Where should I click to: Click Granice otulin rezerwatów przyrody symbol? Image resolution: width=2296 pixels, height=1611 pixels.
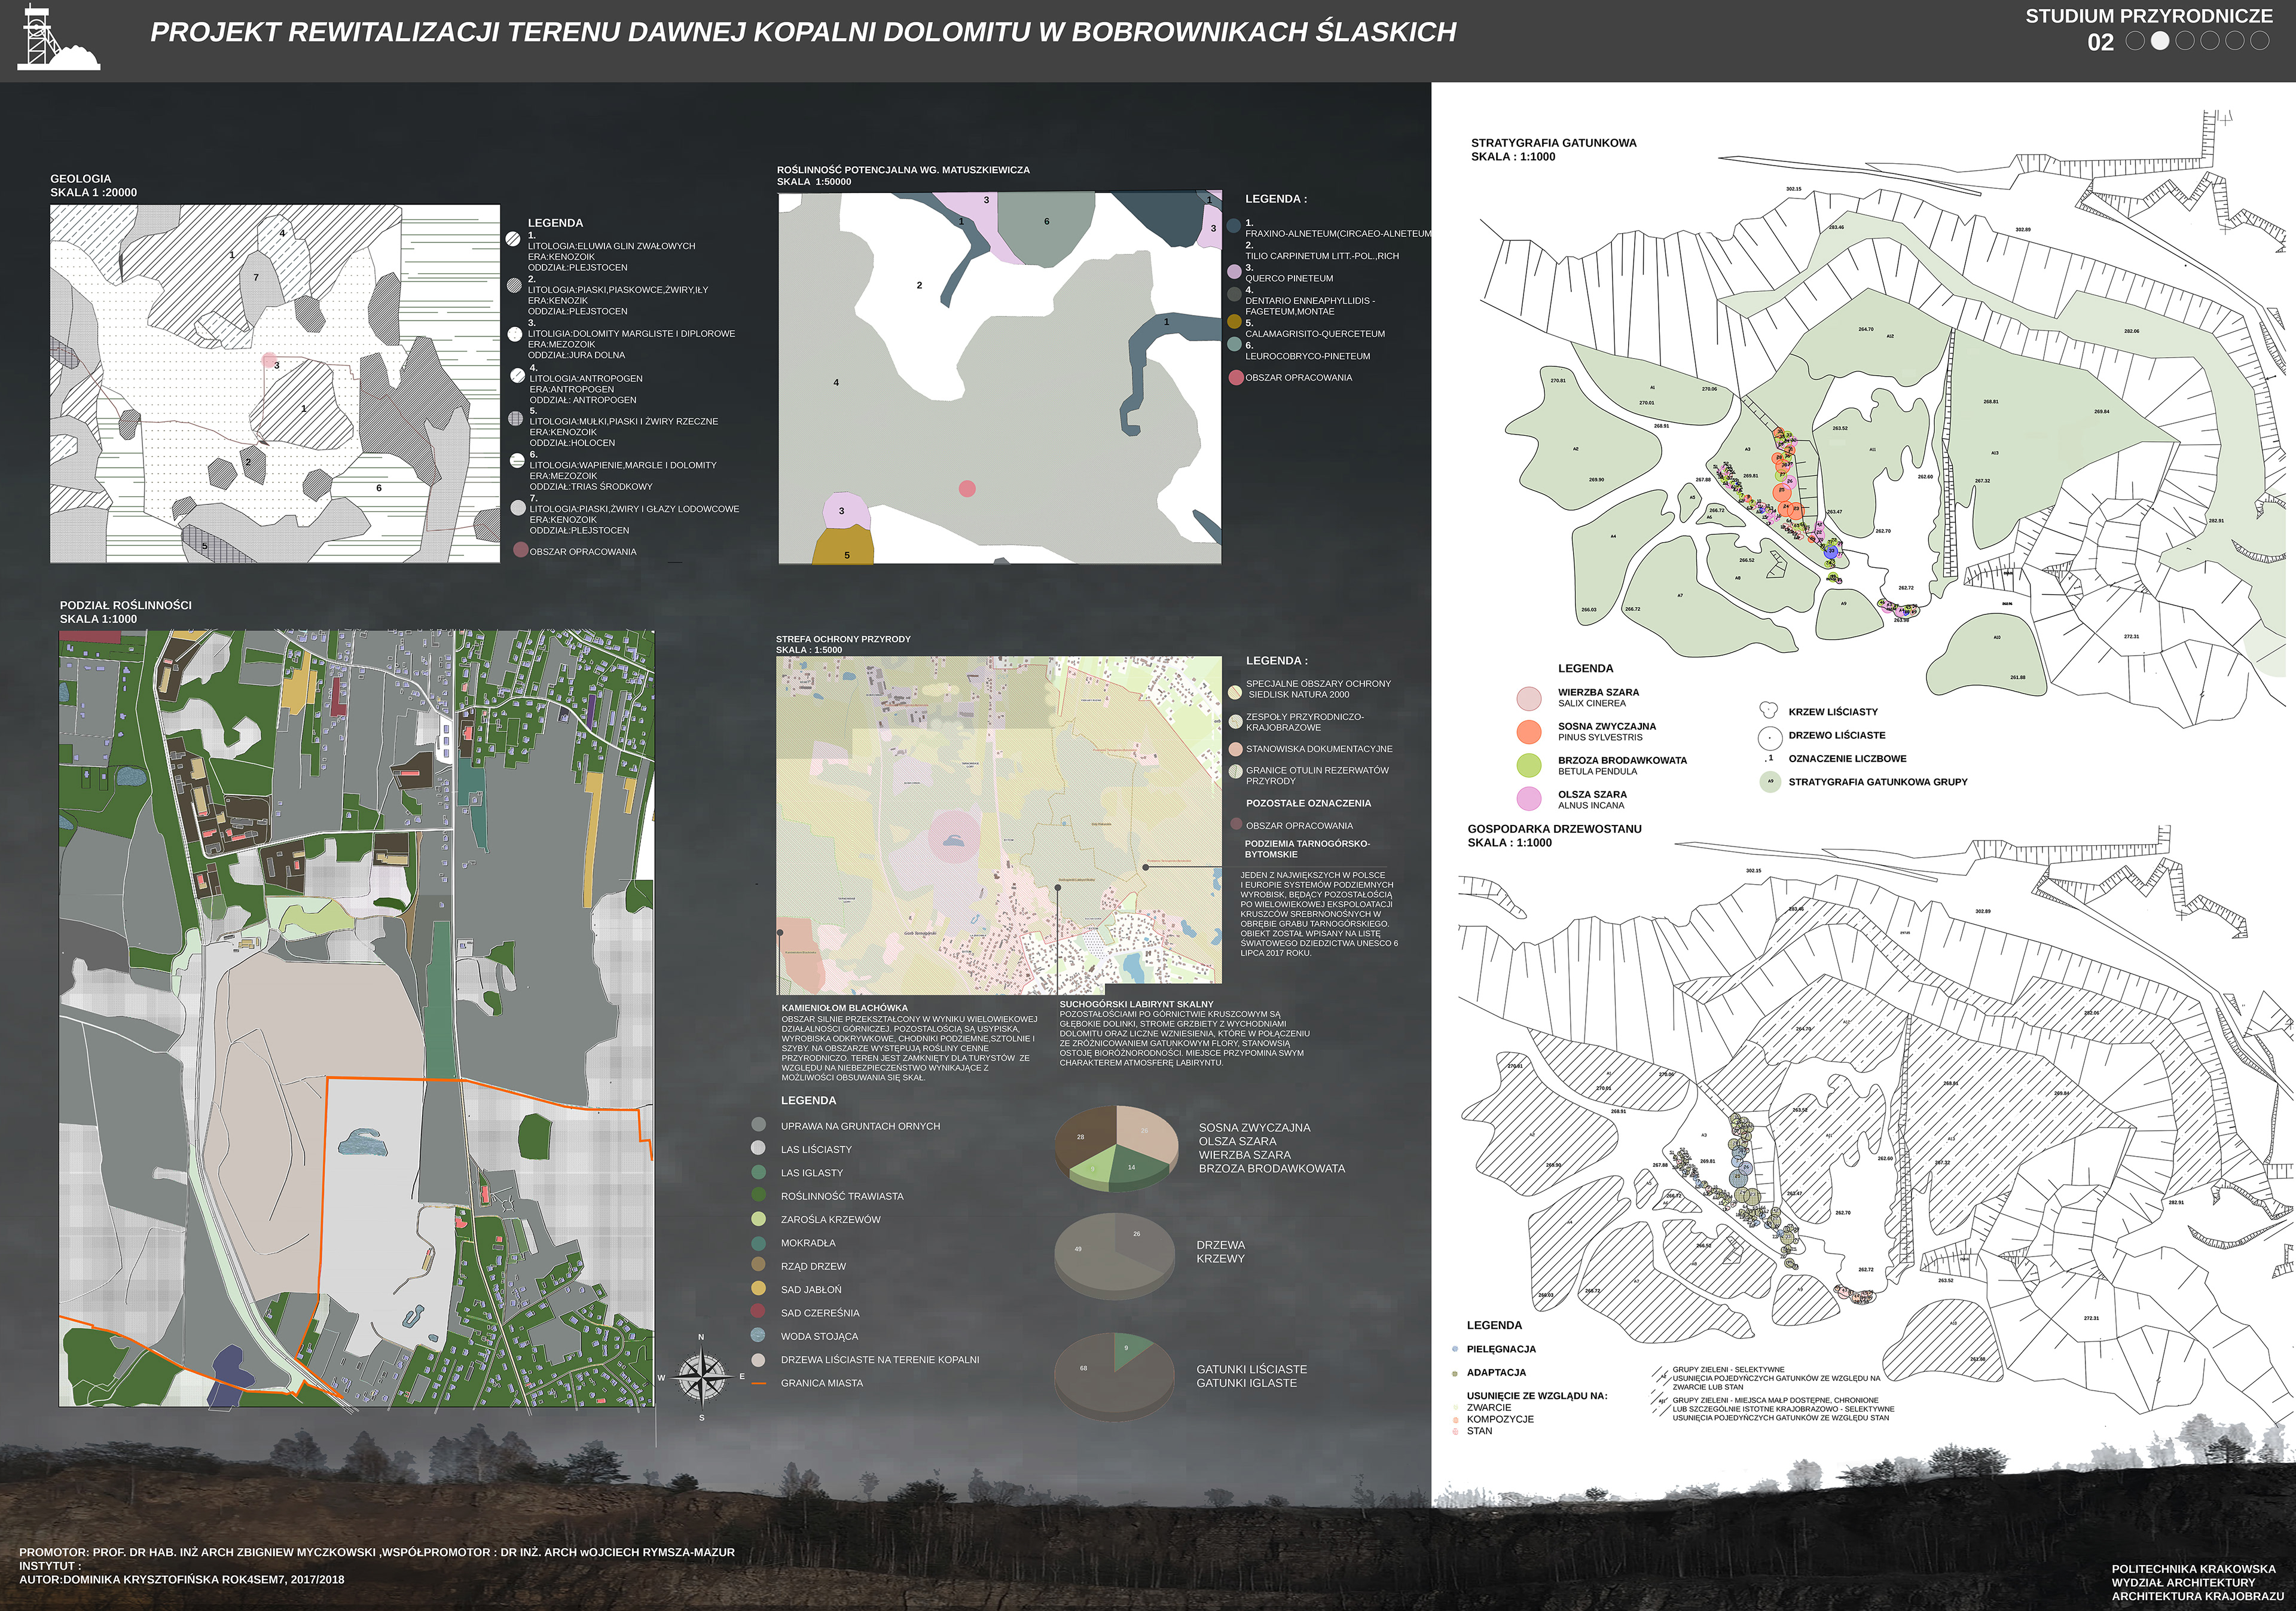[1236, 772]
